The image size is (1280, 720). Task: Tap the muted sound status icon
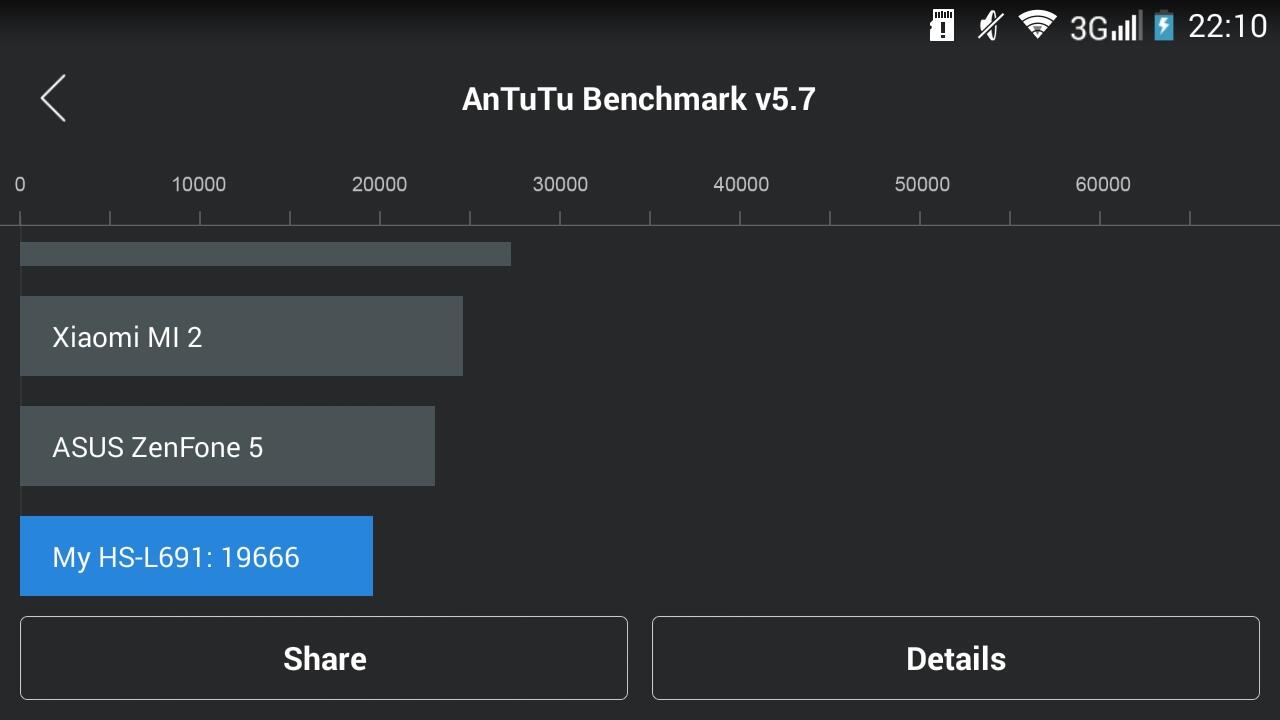pos(990,26)
